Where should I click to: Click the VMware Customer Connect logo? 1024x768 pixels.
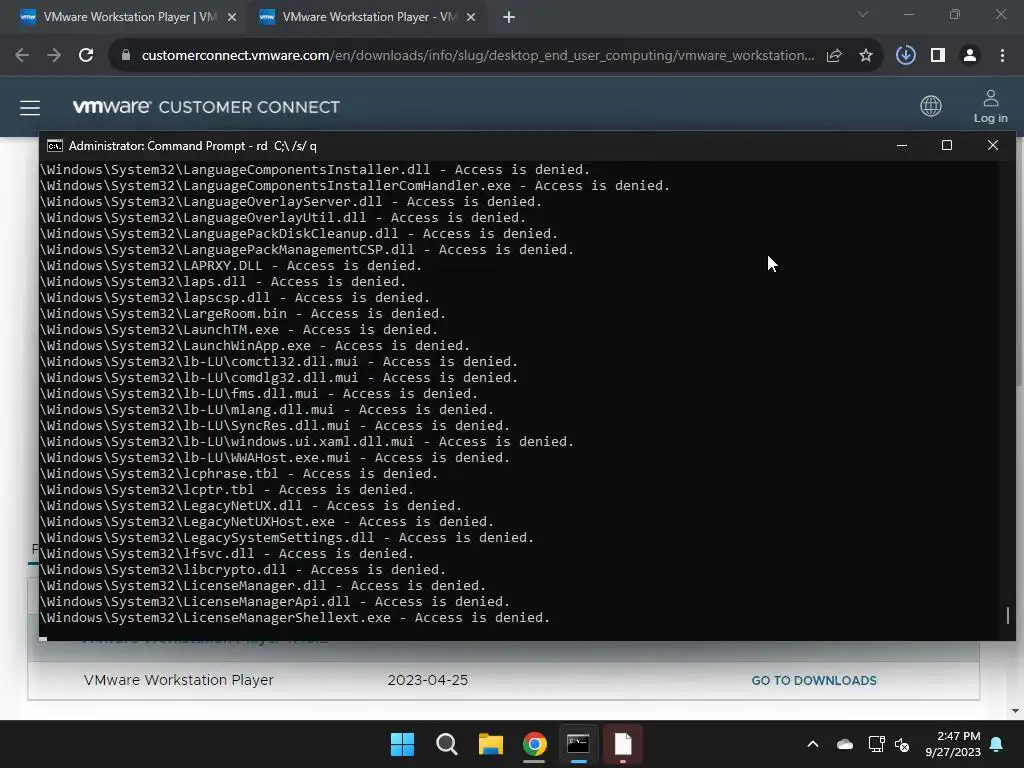[206, 107]
